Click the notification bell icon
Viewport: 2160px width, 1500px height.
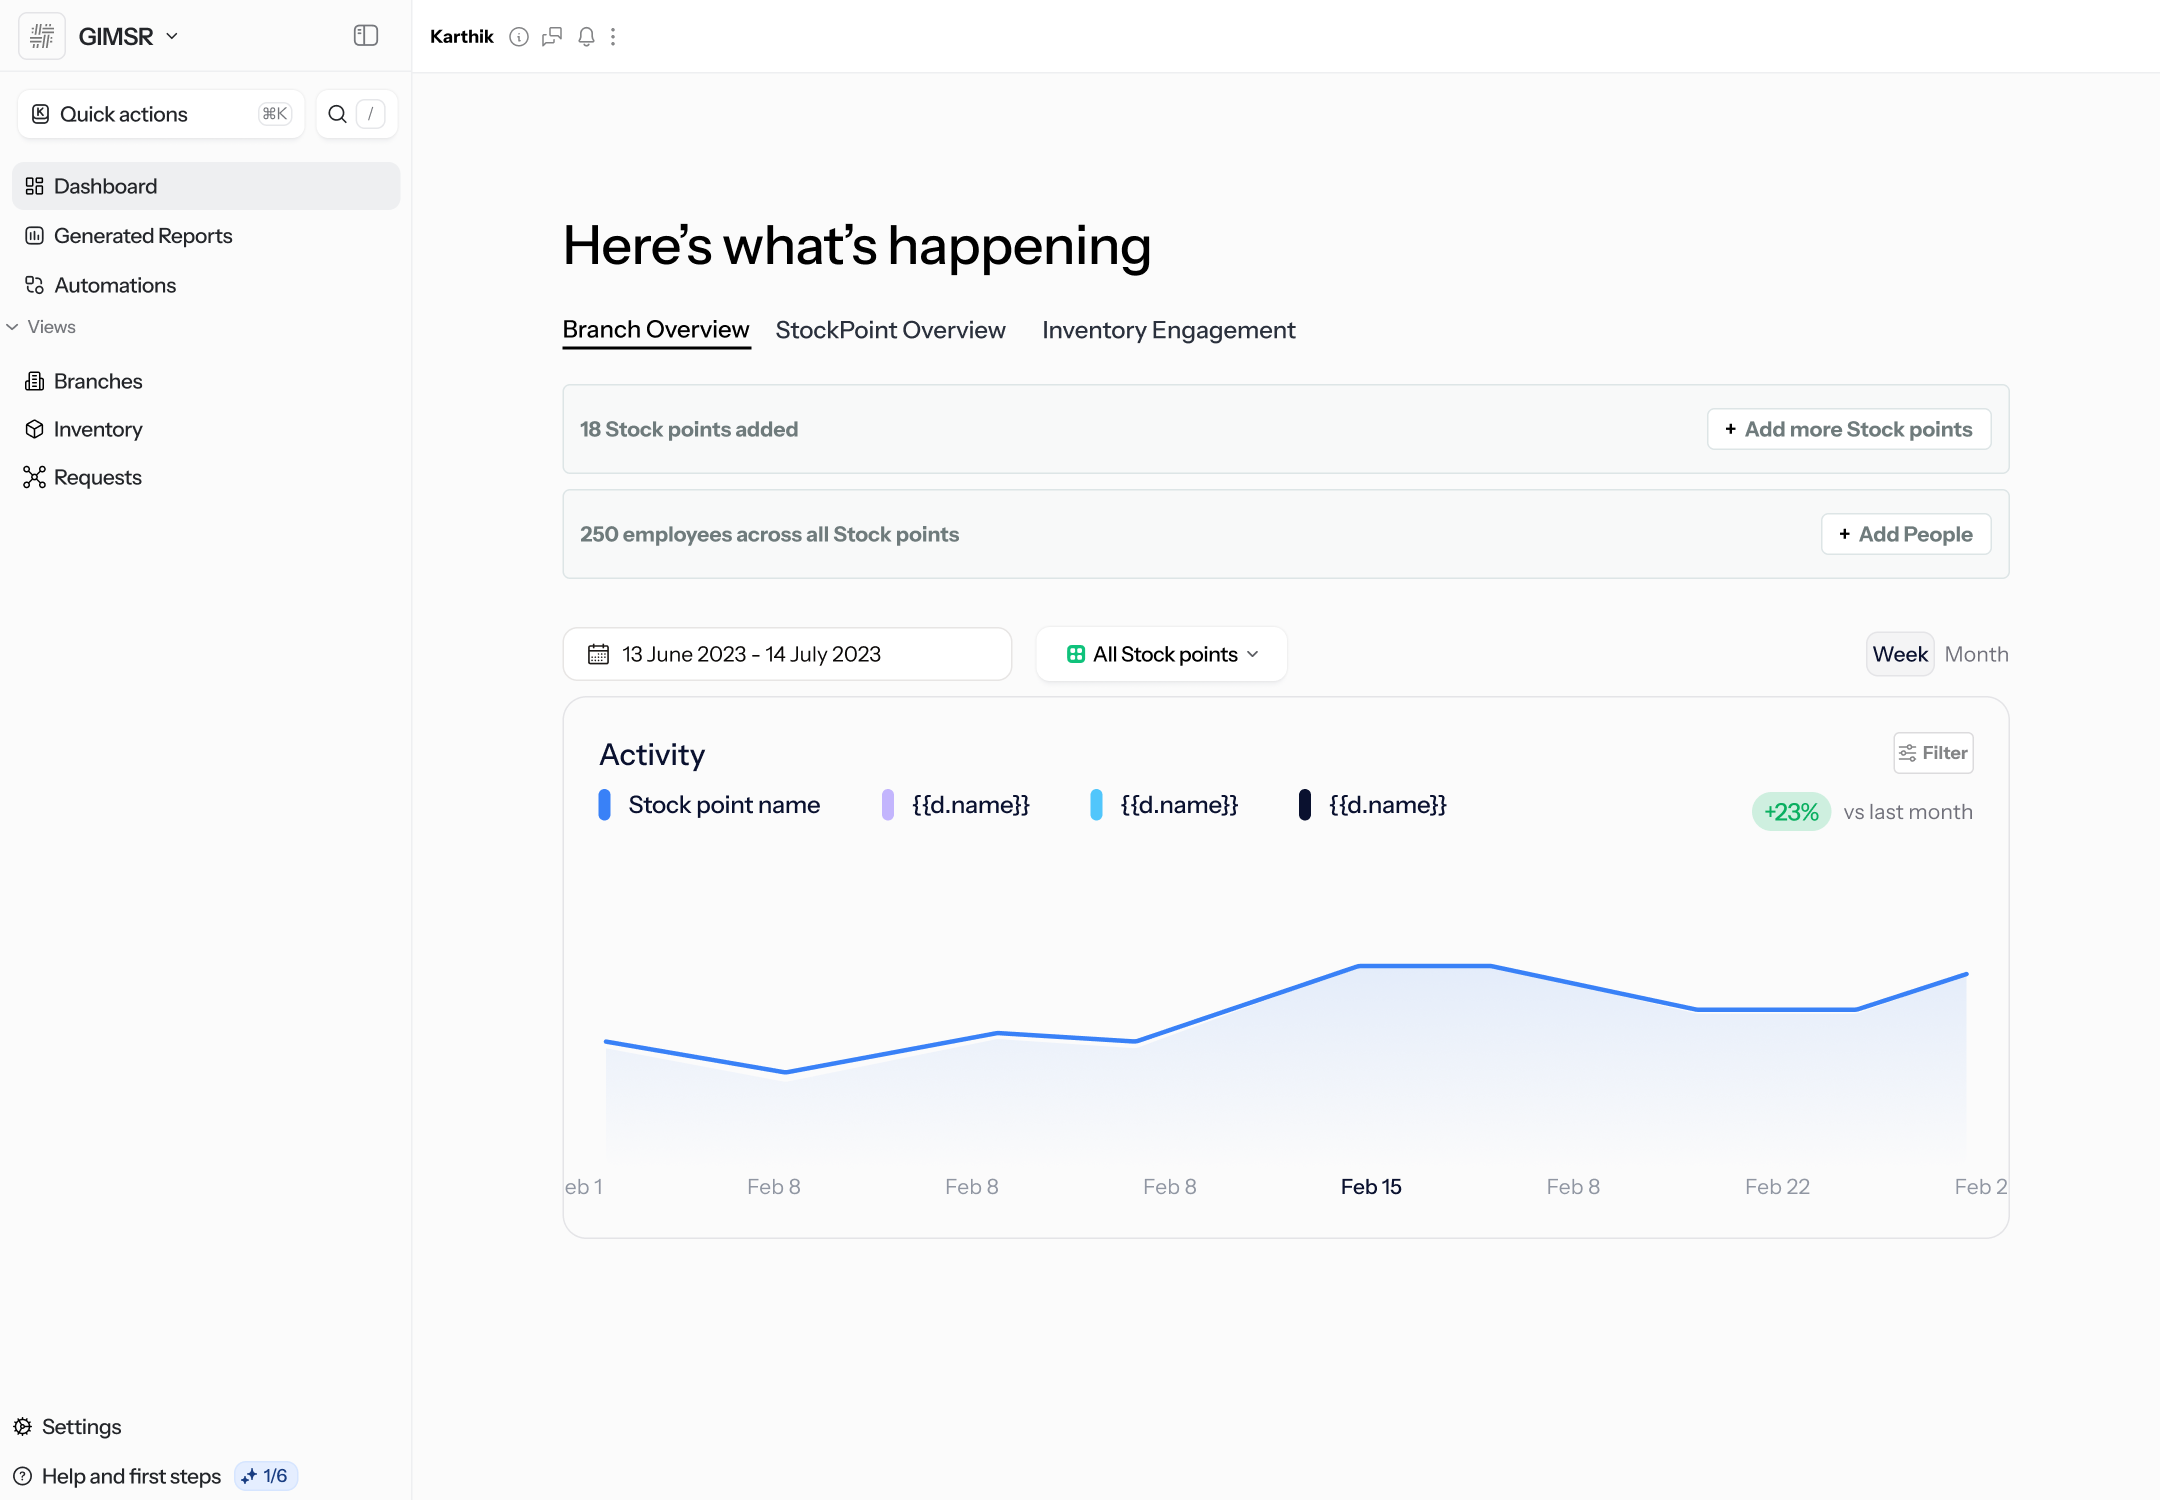click(586, 36)
